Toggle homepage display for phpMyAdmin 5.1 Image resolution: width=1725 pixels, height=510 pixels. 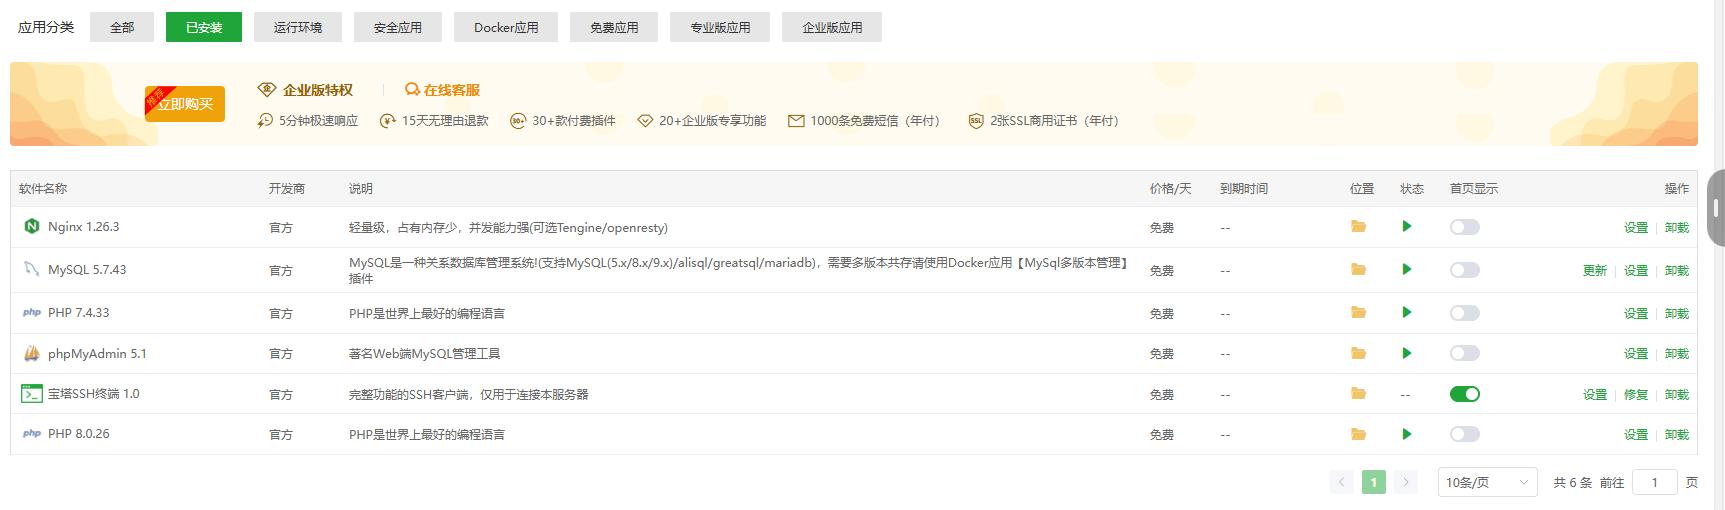1465,353
